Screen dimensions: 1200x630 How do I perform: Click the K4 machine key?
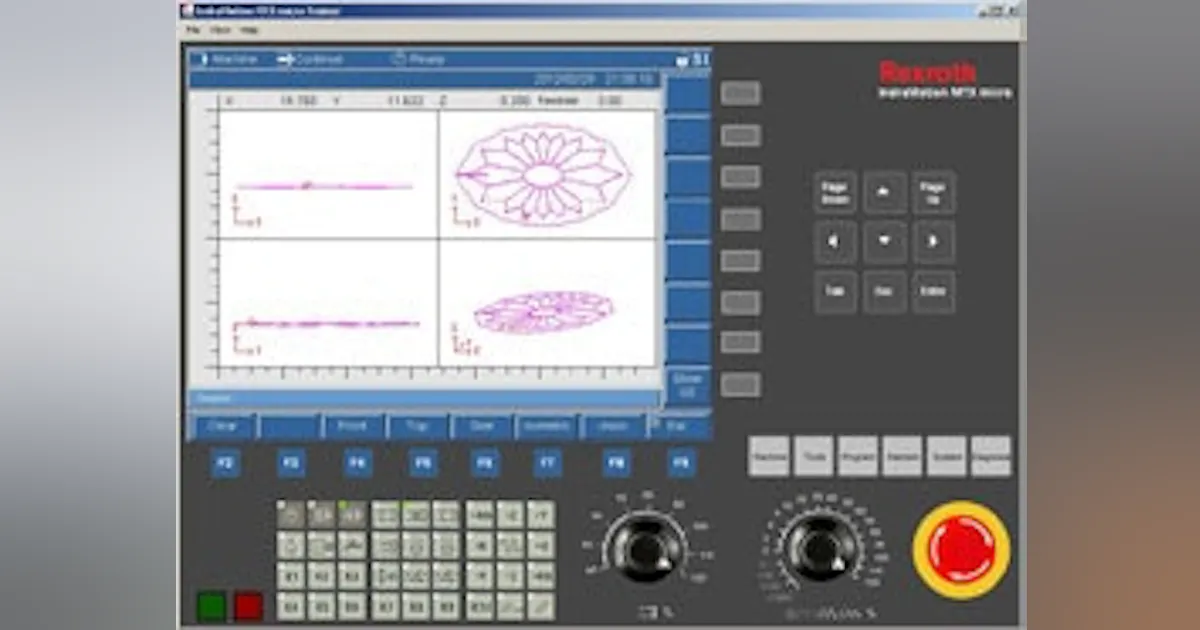290,606
